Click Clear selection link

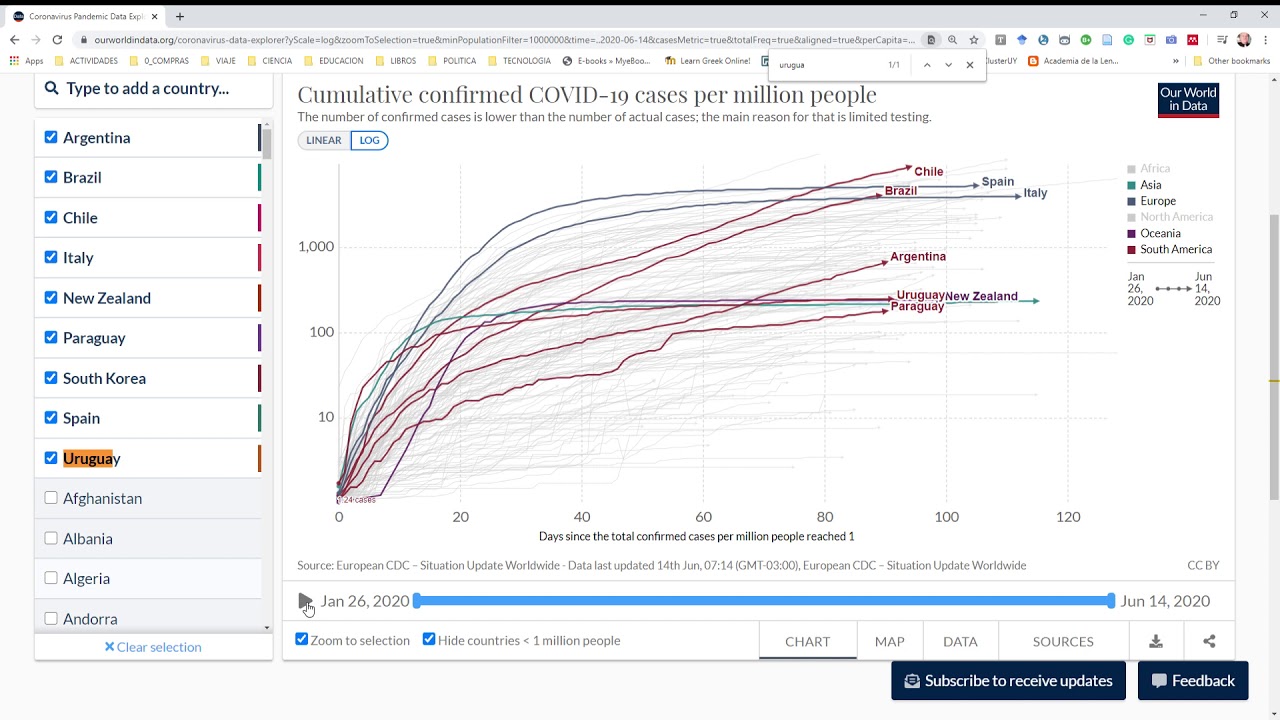(153, 647)
